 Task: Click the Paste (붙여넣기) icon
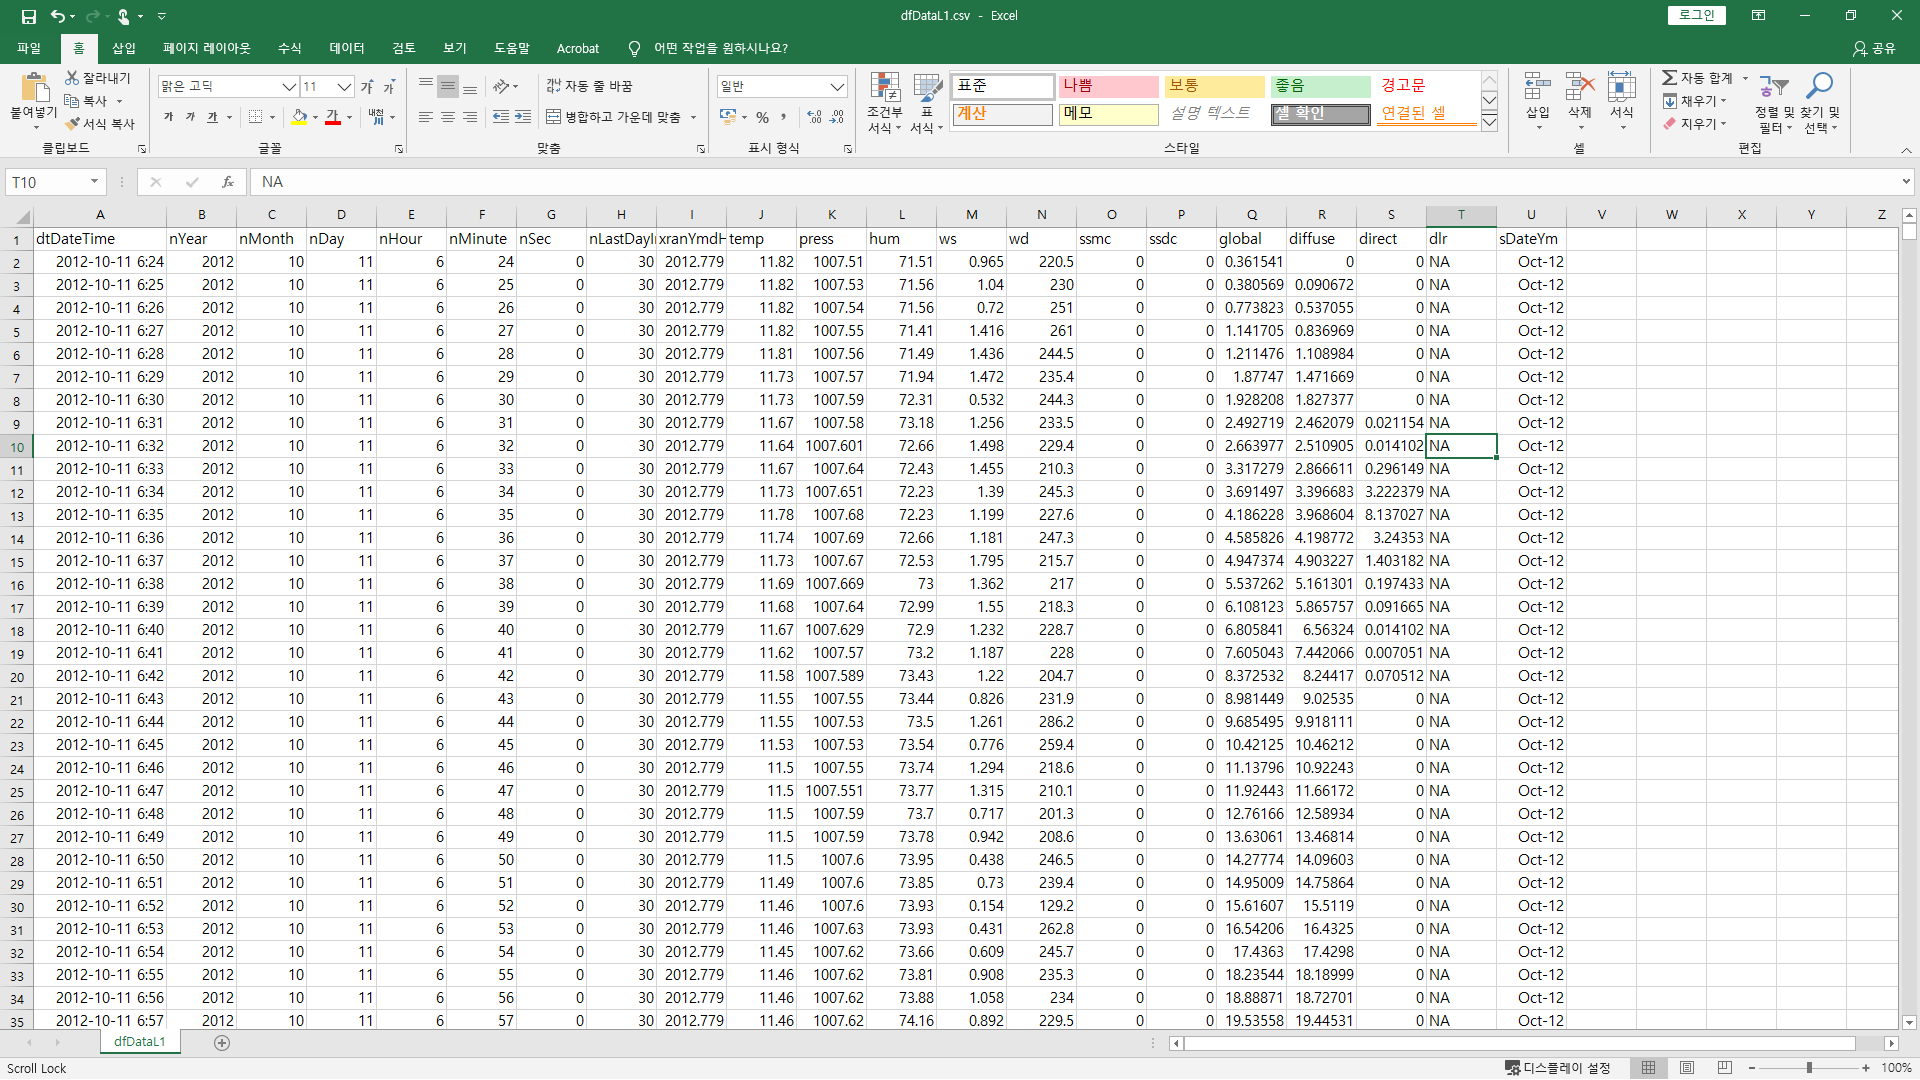click(x=33, y=90)
